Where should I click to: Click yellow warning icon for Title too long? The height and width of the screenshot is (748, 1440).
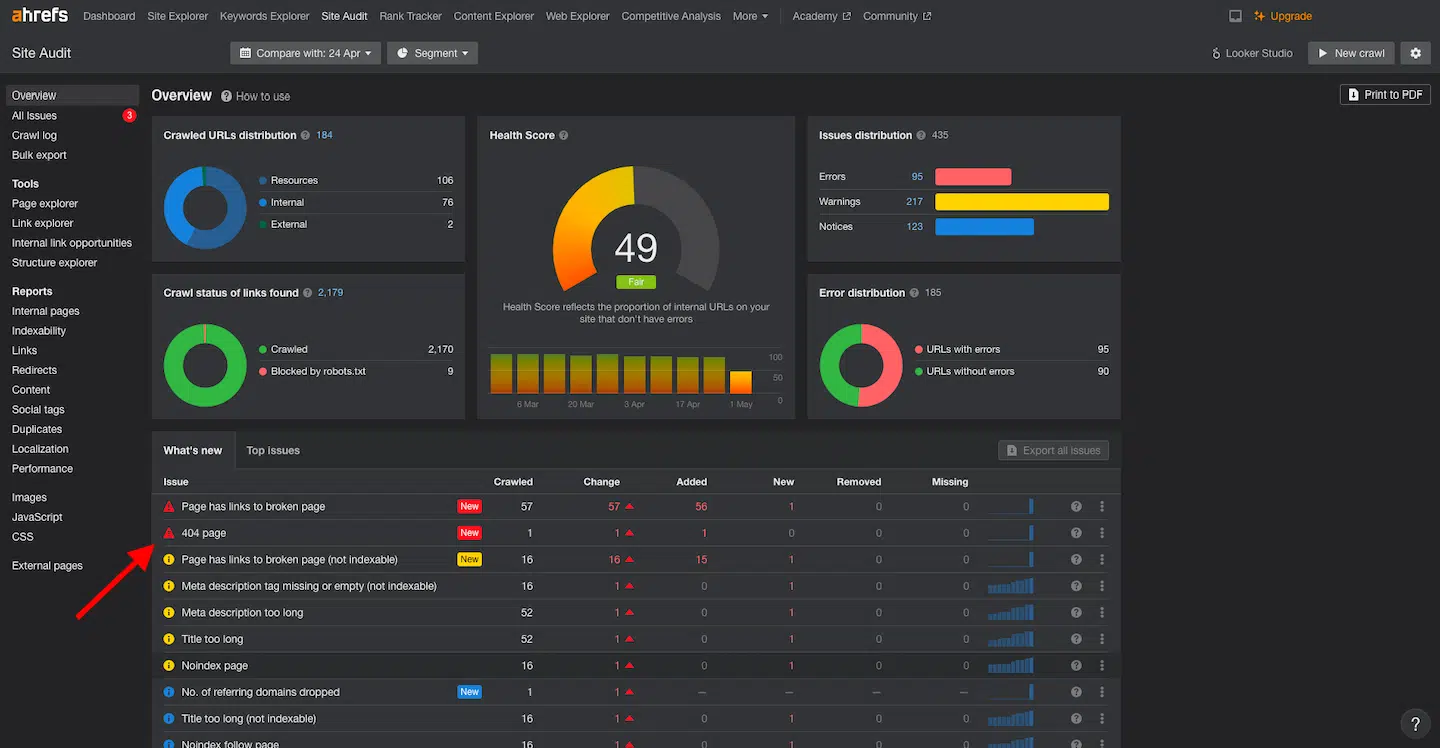[169, 639]
